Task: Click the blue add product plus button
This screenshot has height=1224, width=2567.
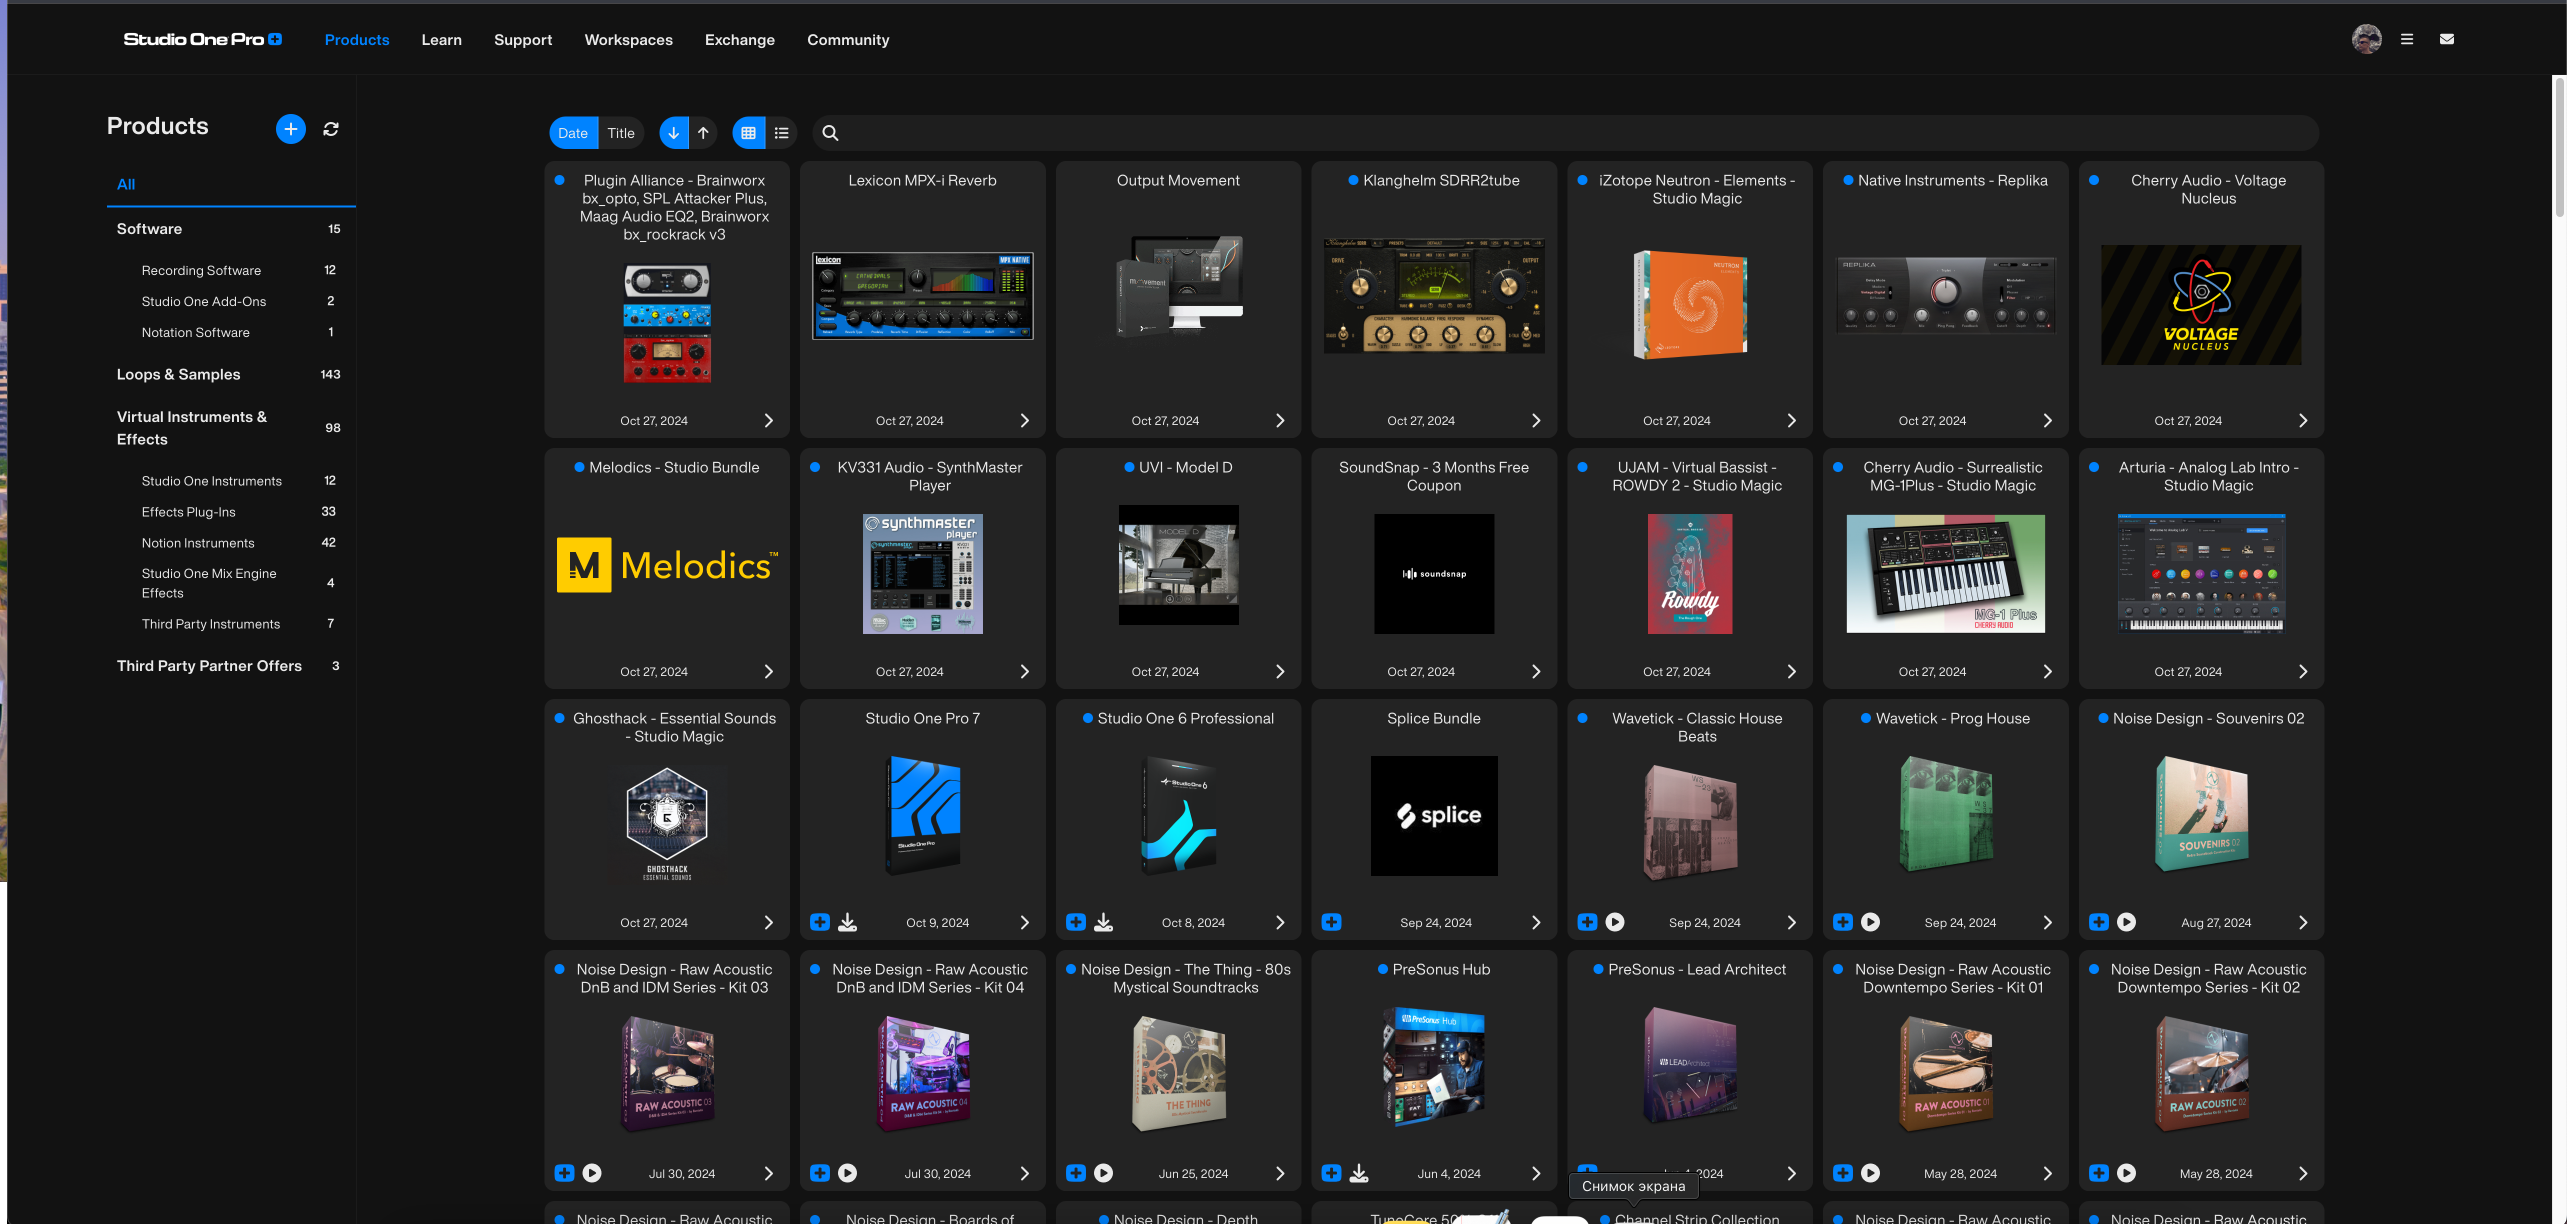Action: 290,129
